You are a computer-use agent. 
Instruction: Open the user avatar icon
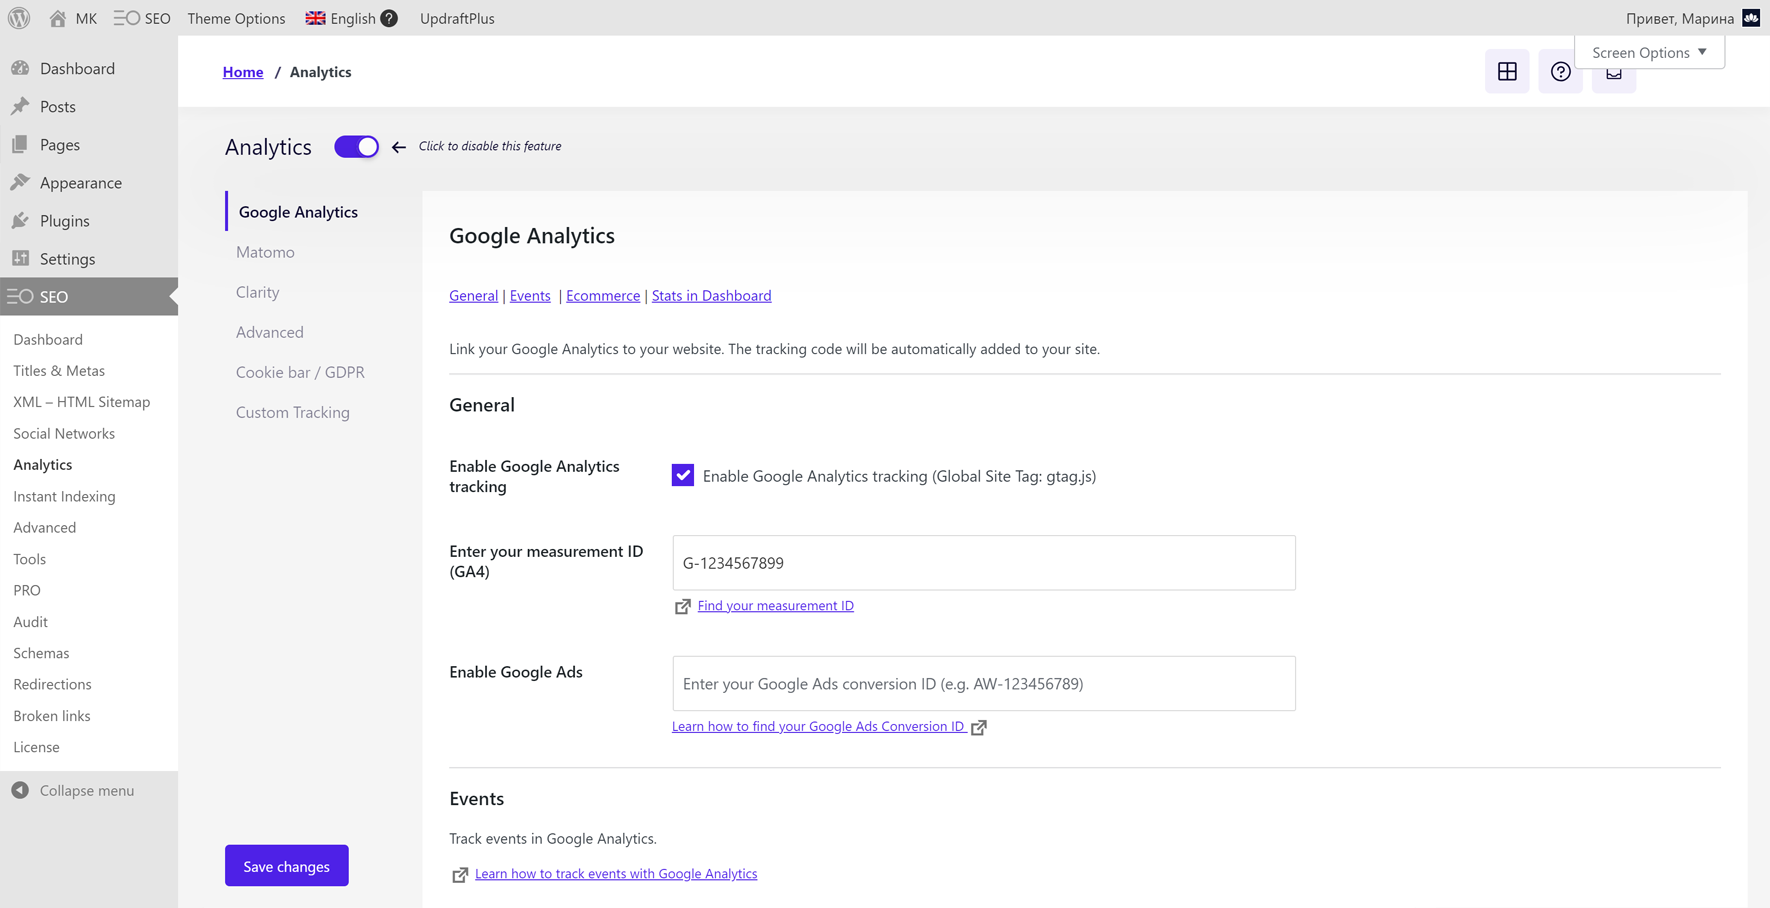point(1751,18)
